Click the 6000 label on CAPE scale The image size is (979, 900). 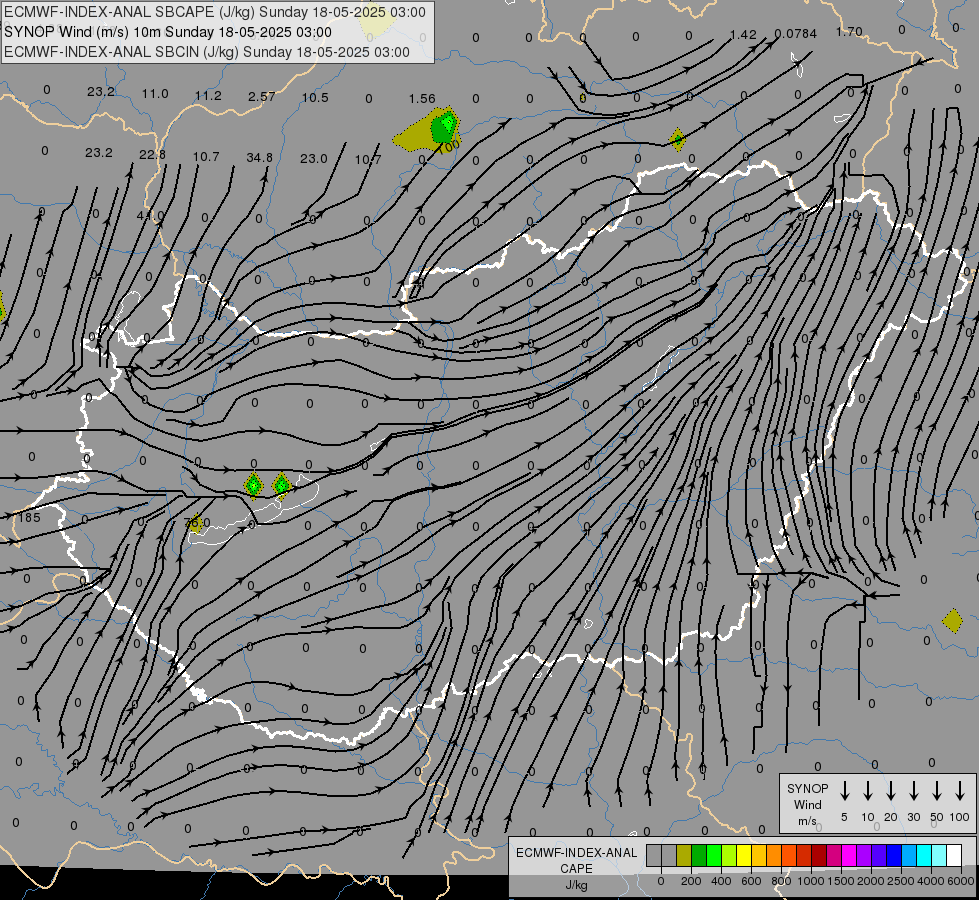pos(961,881)
